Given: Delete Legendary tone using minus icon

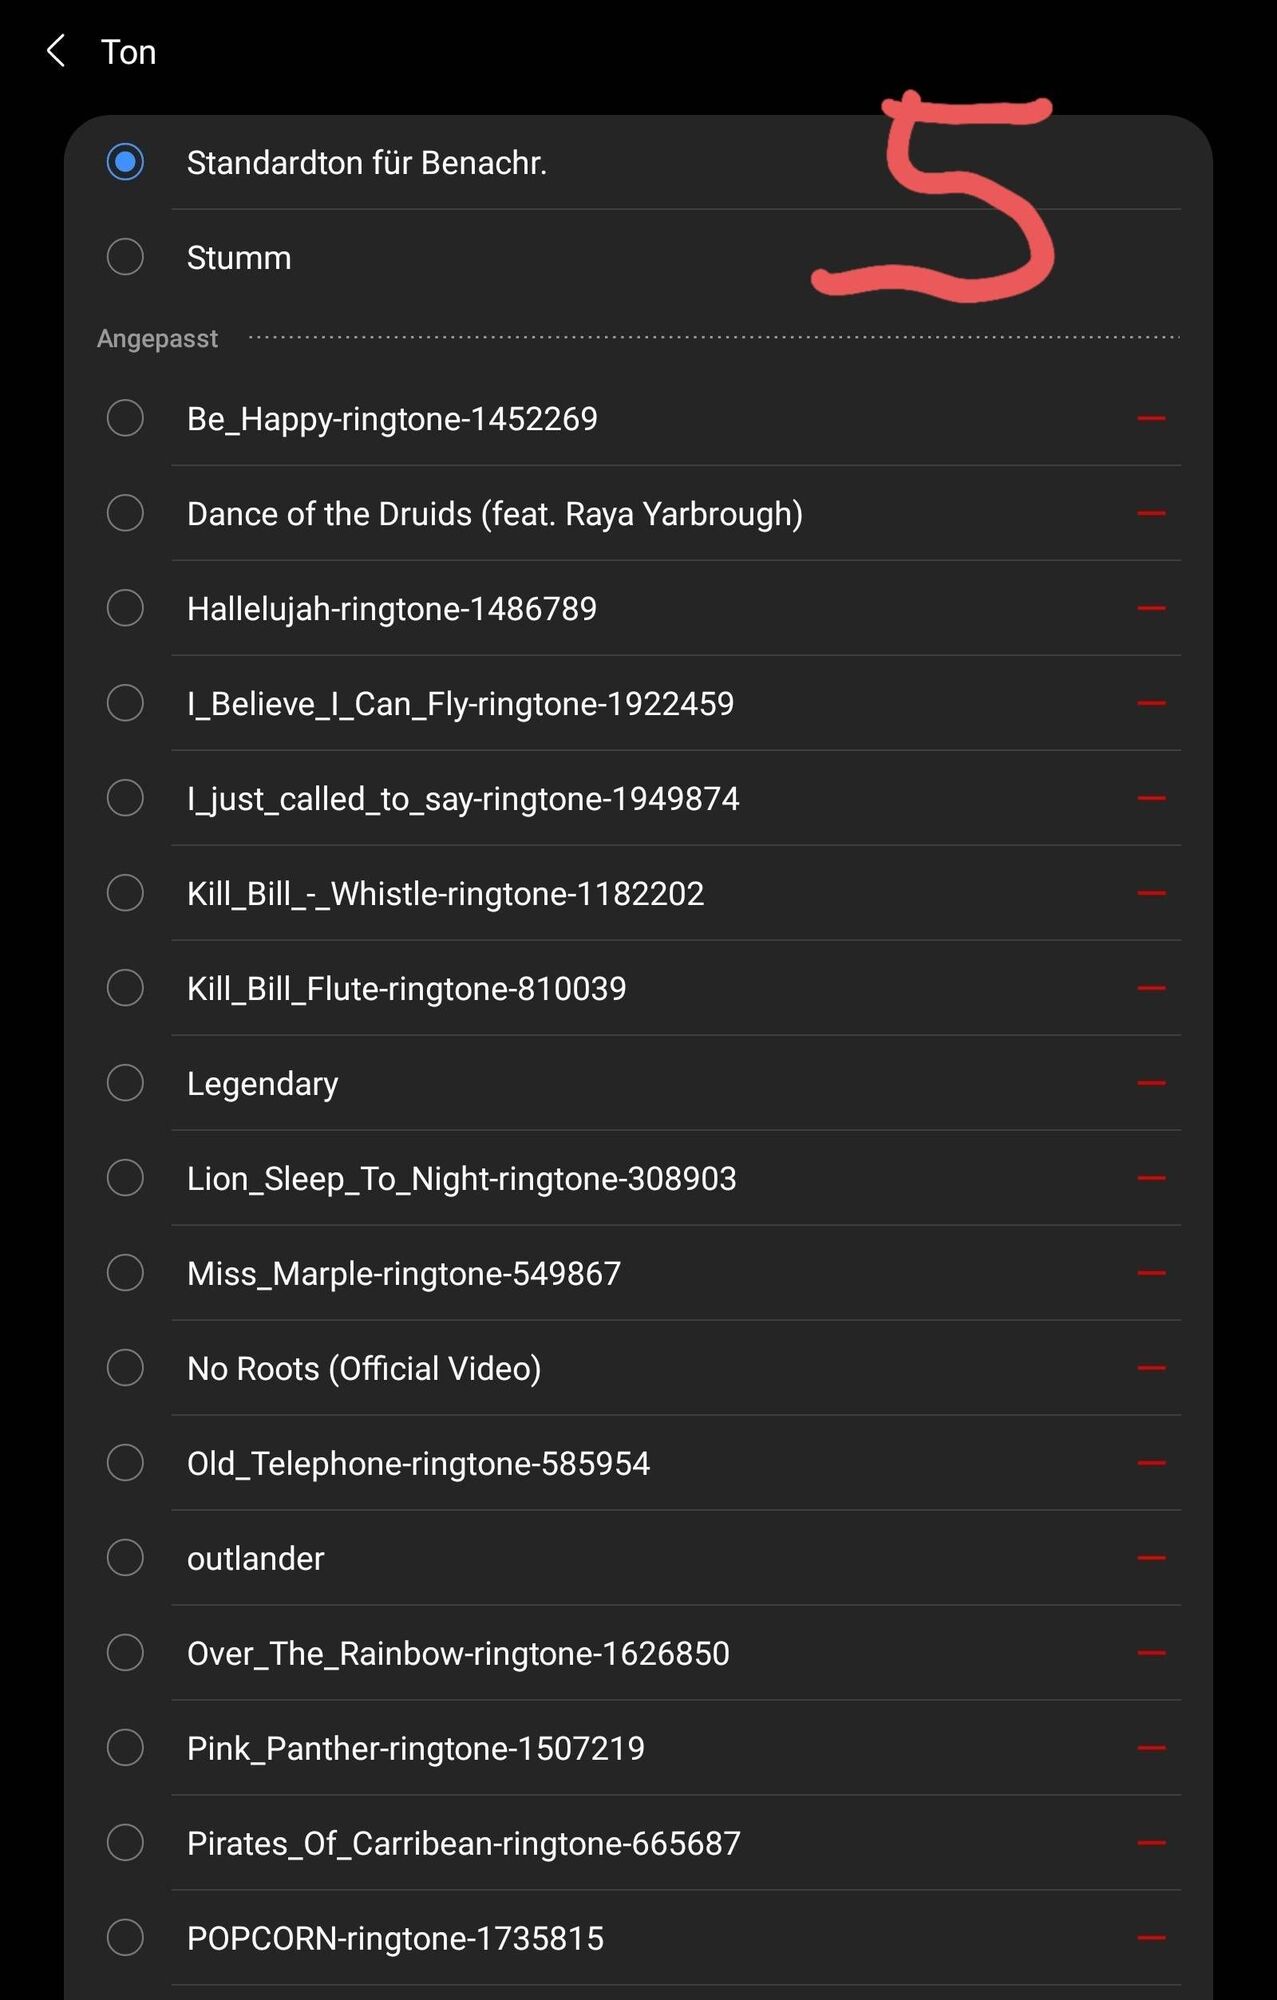Looking at the screenshot, I should click(x=1151, y=1083).
